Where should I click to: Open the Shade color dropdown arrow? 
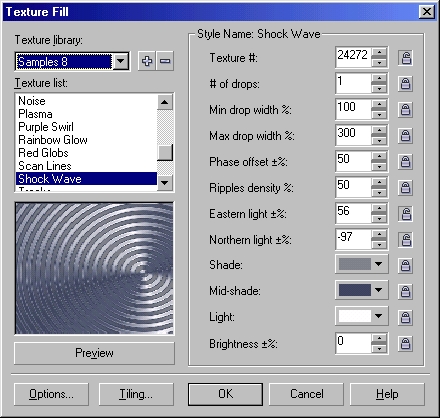[378, 264]
